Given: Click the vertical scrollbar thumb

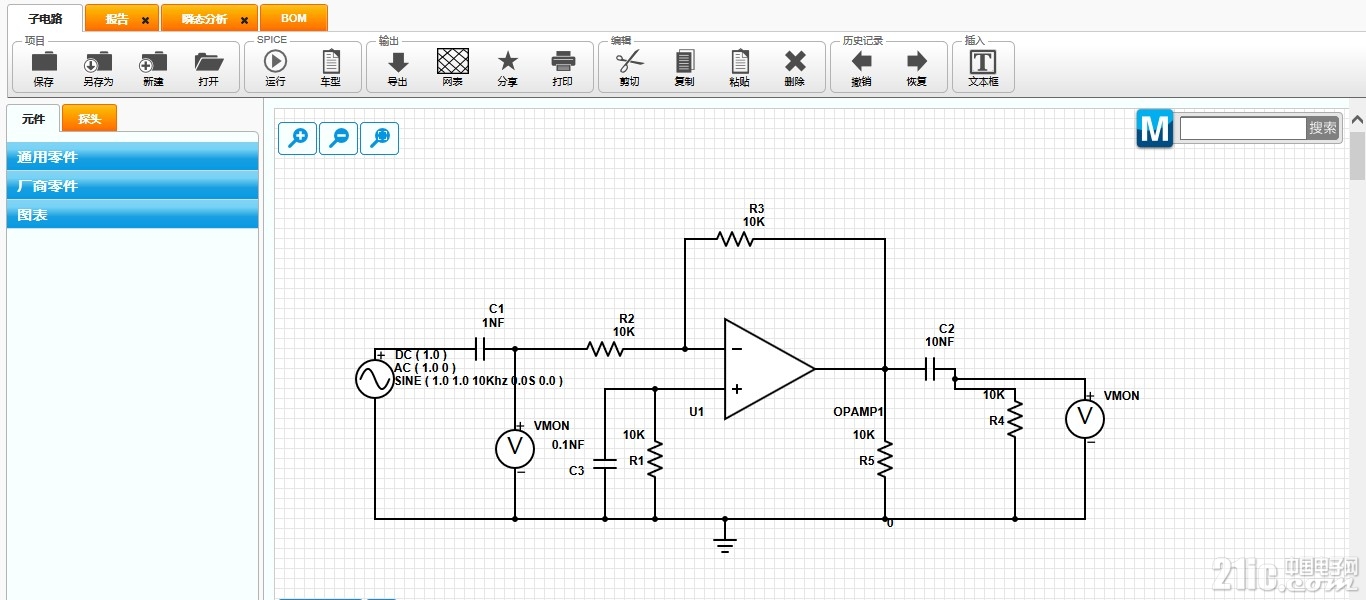Looking at the screenshot, I should pyautogui.click(x=1357, y=155).
